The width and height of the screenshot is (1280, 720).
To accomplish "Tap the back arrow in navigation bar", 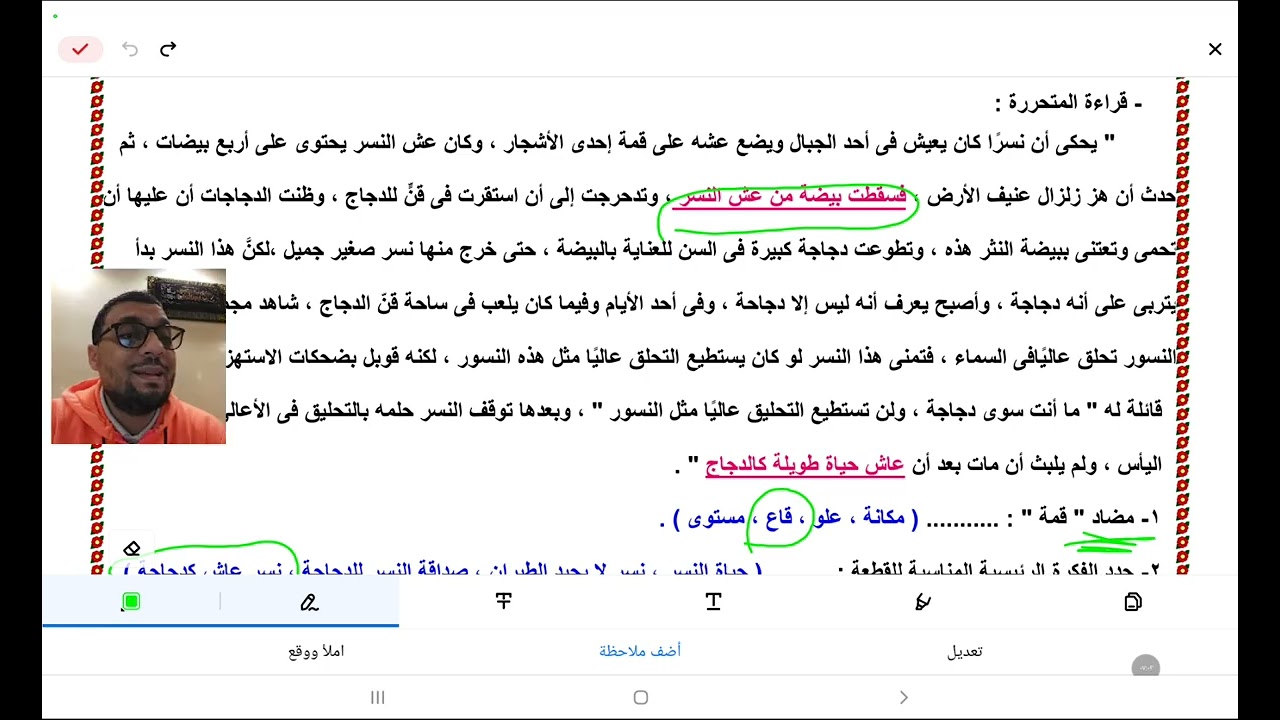I will (904, 697).
